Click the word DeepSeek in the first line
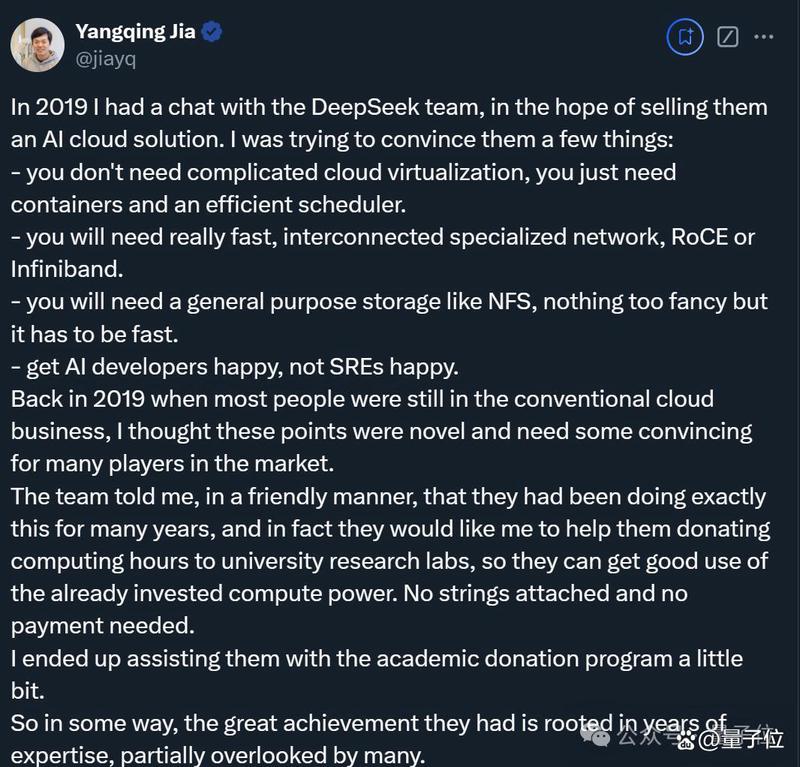 pos(365,108)
